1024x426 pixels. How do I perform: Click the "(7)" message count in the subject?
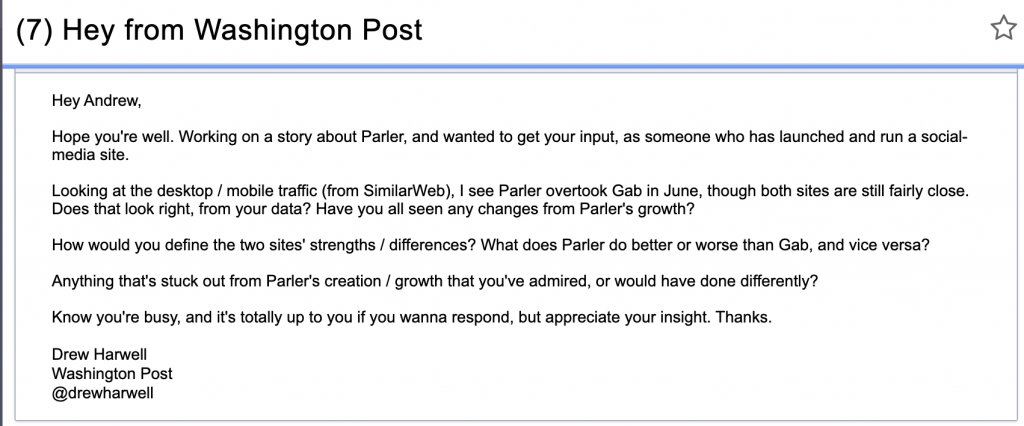pyautogui.click(x=35, y=30)
